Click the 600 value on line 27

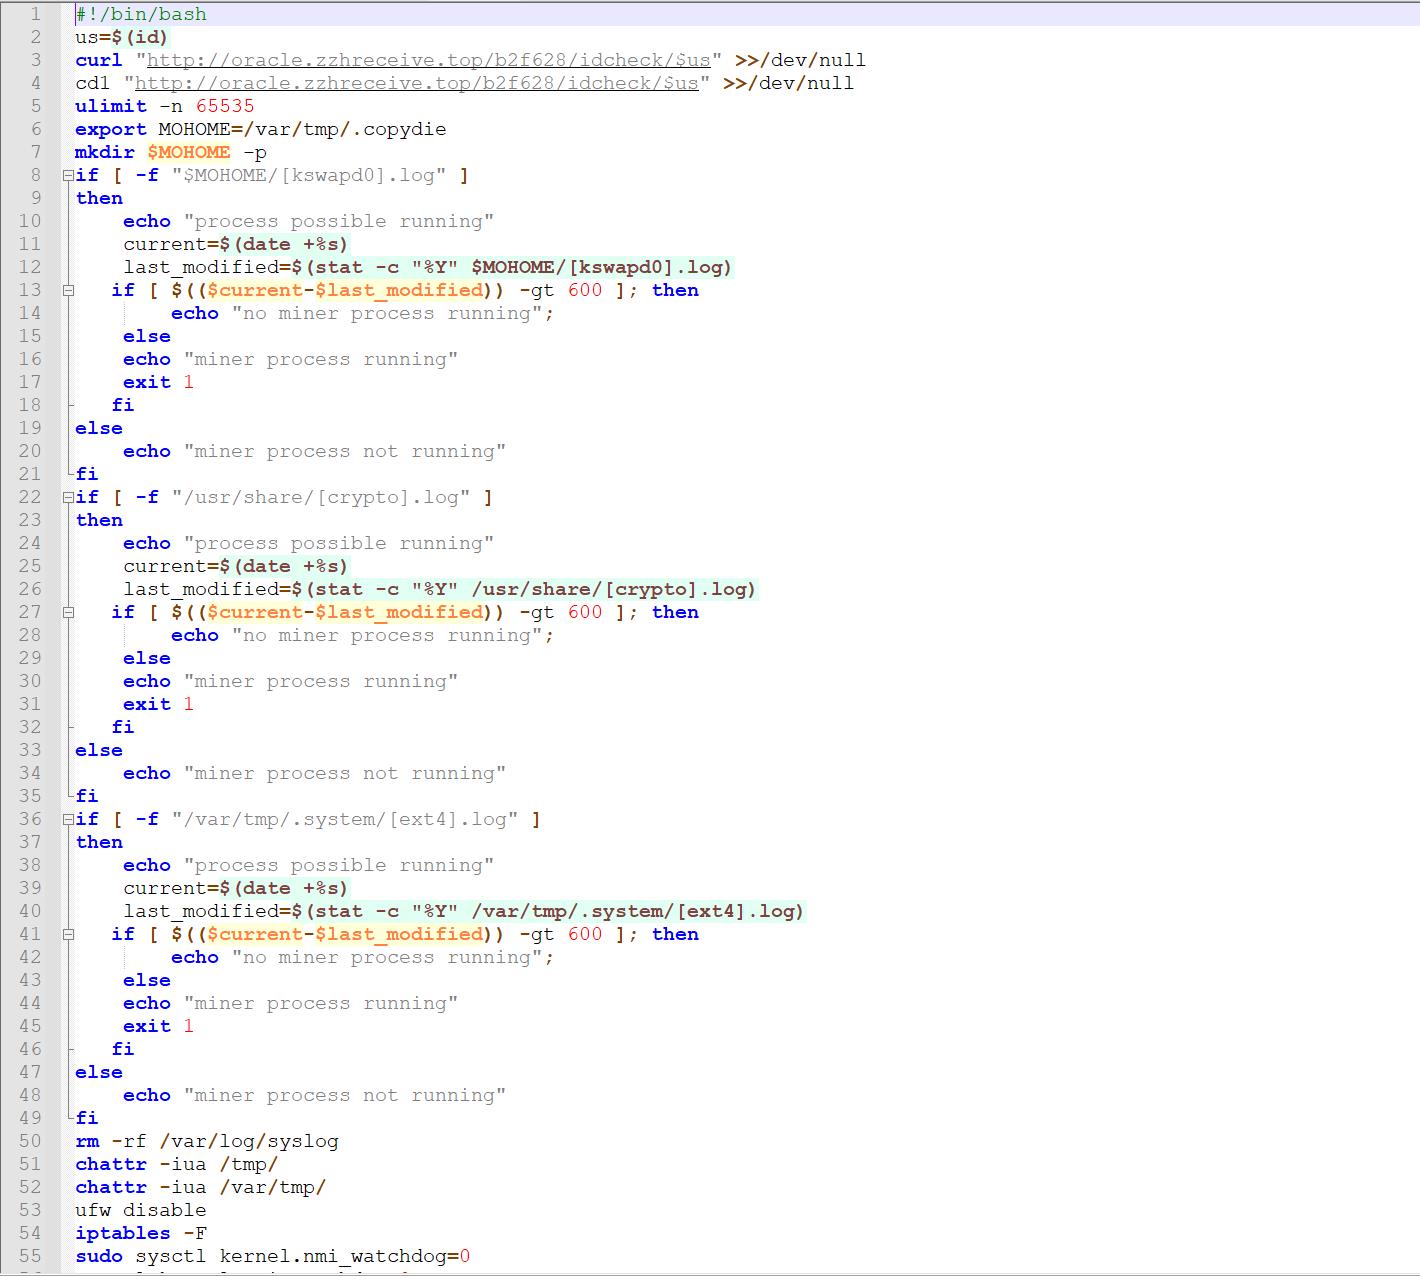point(585,612)
